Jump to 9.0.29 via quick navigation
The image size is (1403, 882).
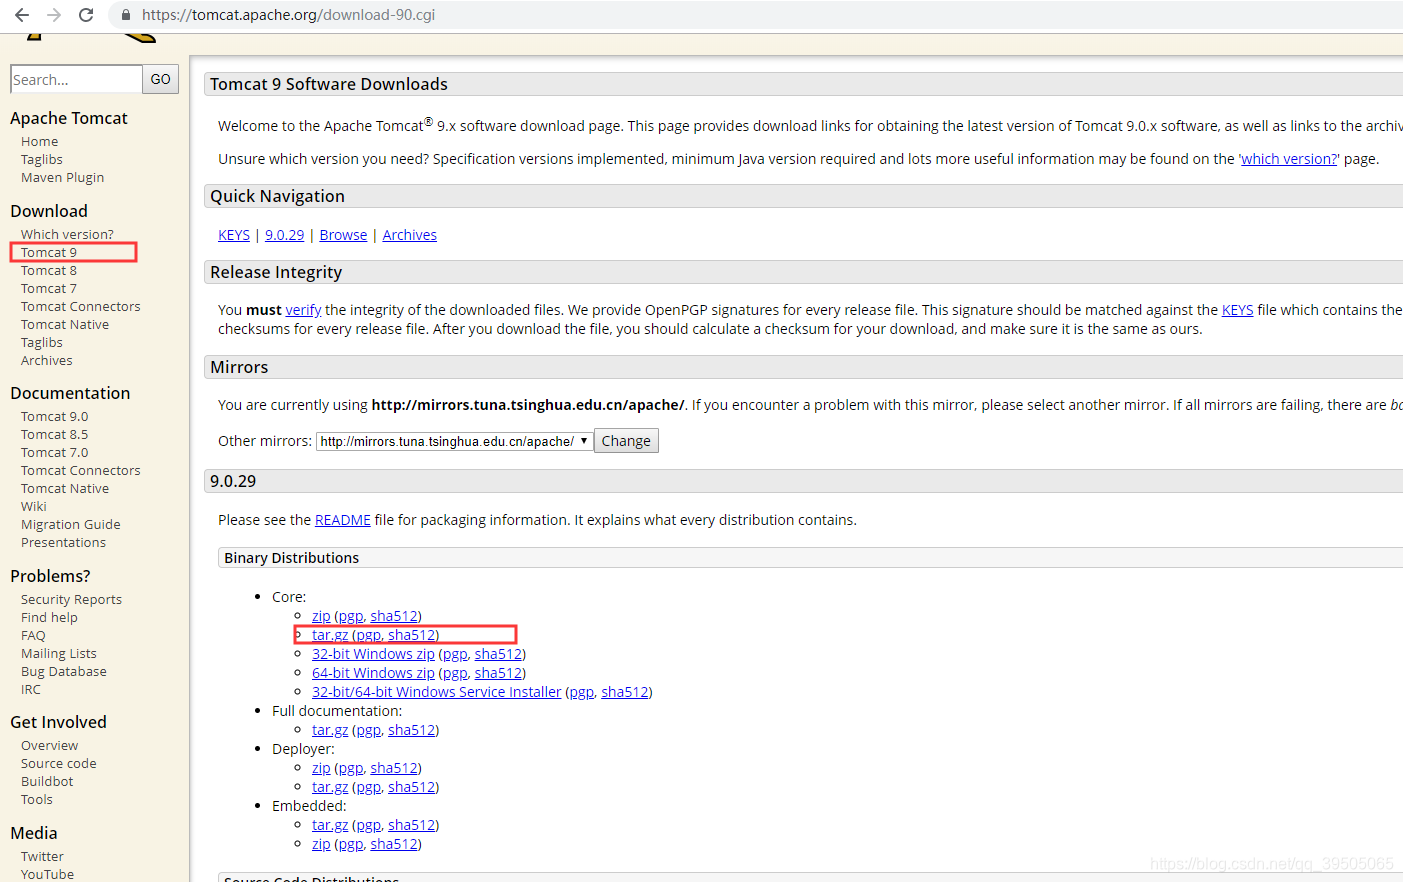pos(284,235)
